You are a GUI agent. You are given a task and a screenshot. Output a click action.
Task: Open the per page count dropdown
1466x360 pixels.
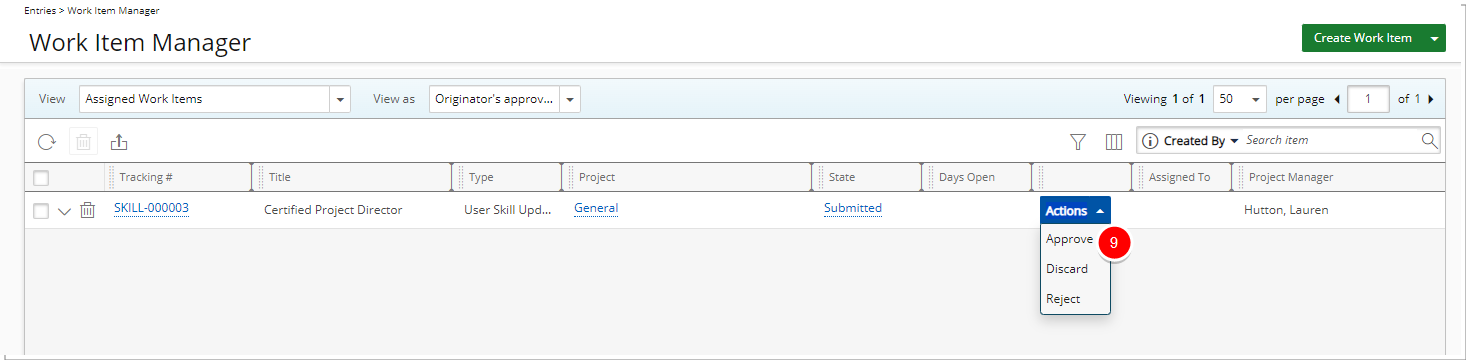[x=1240, y=99]
